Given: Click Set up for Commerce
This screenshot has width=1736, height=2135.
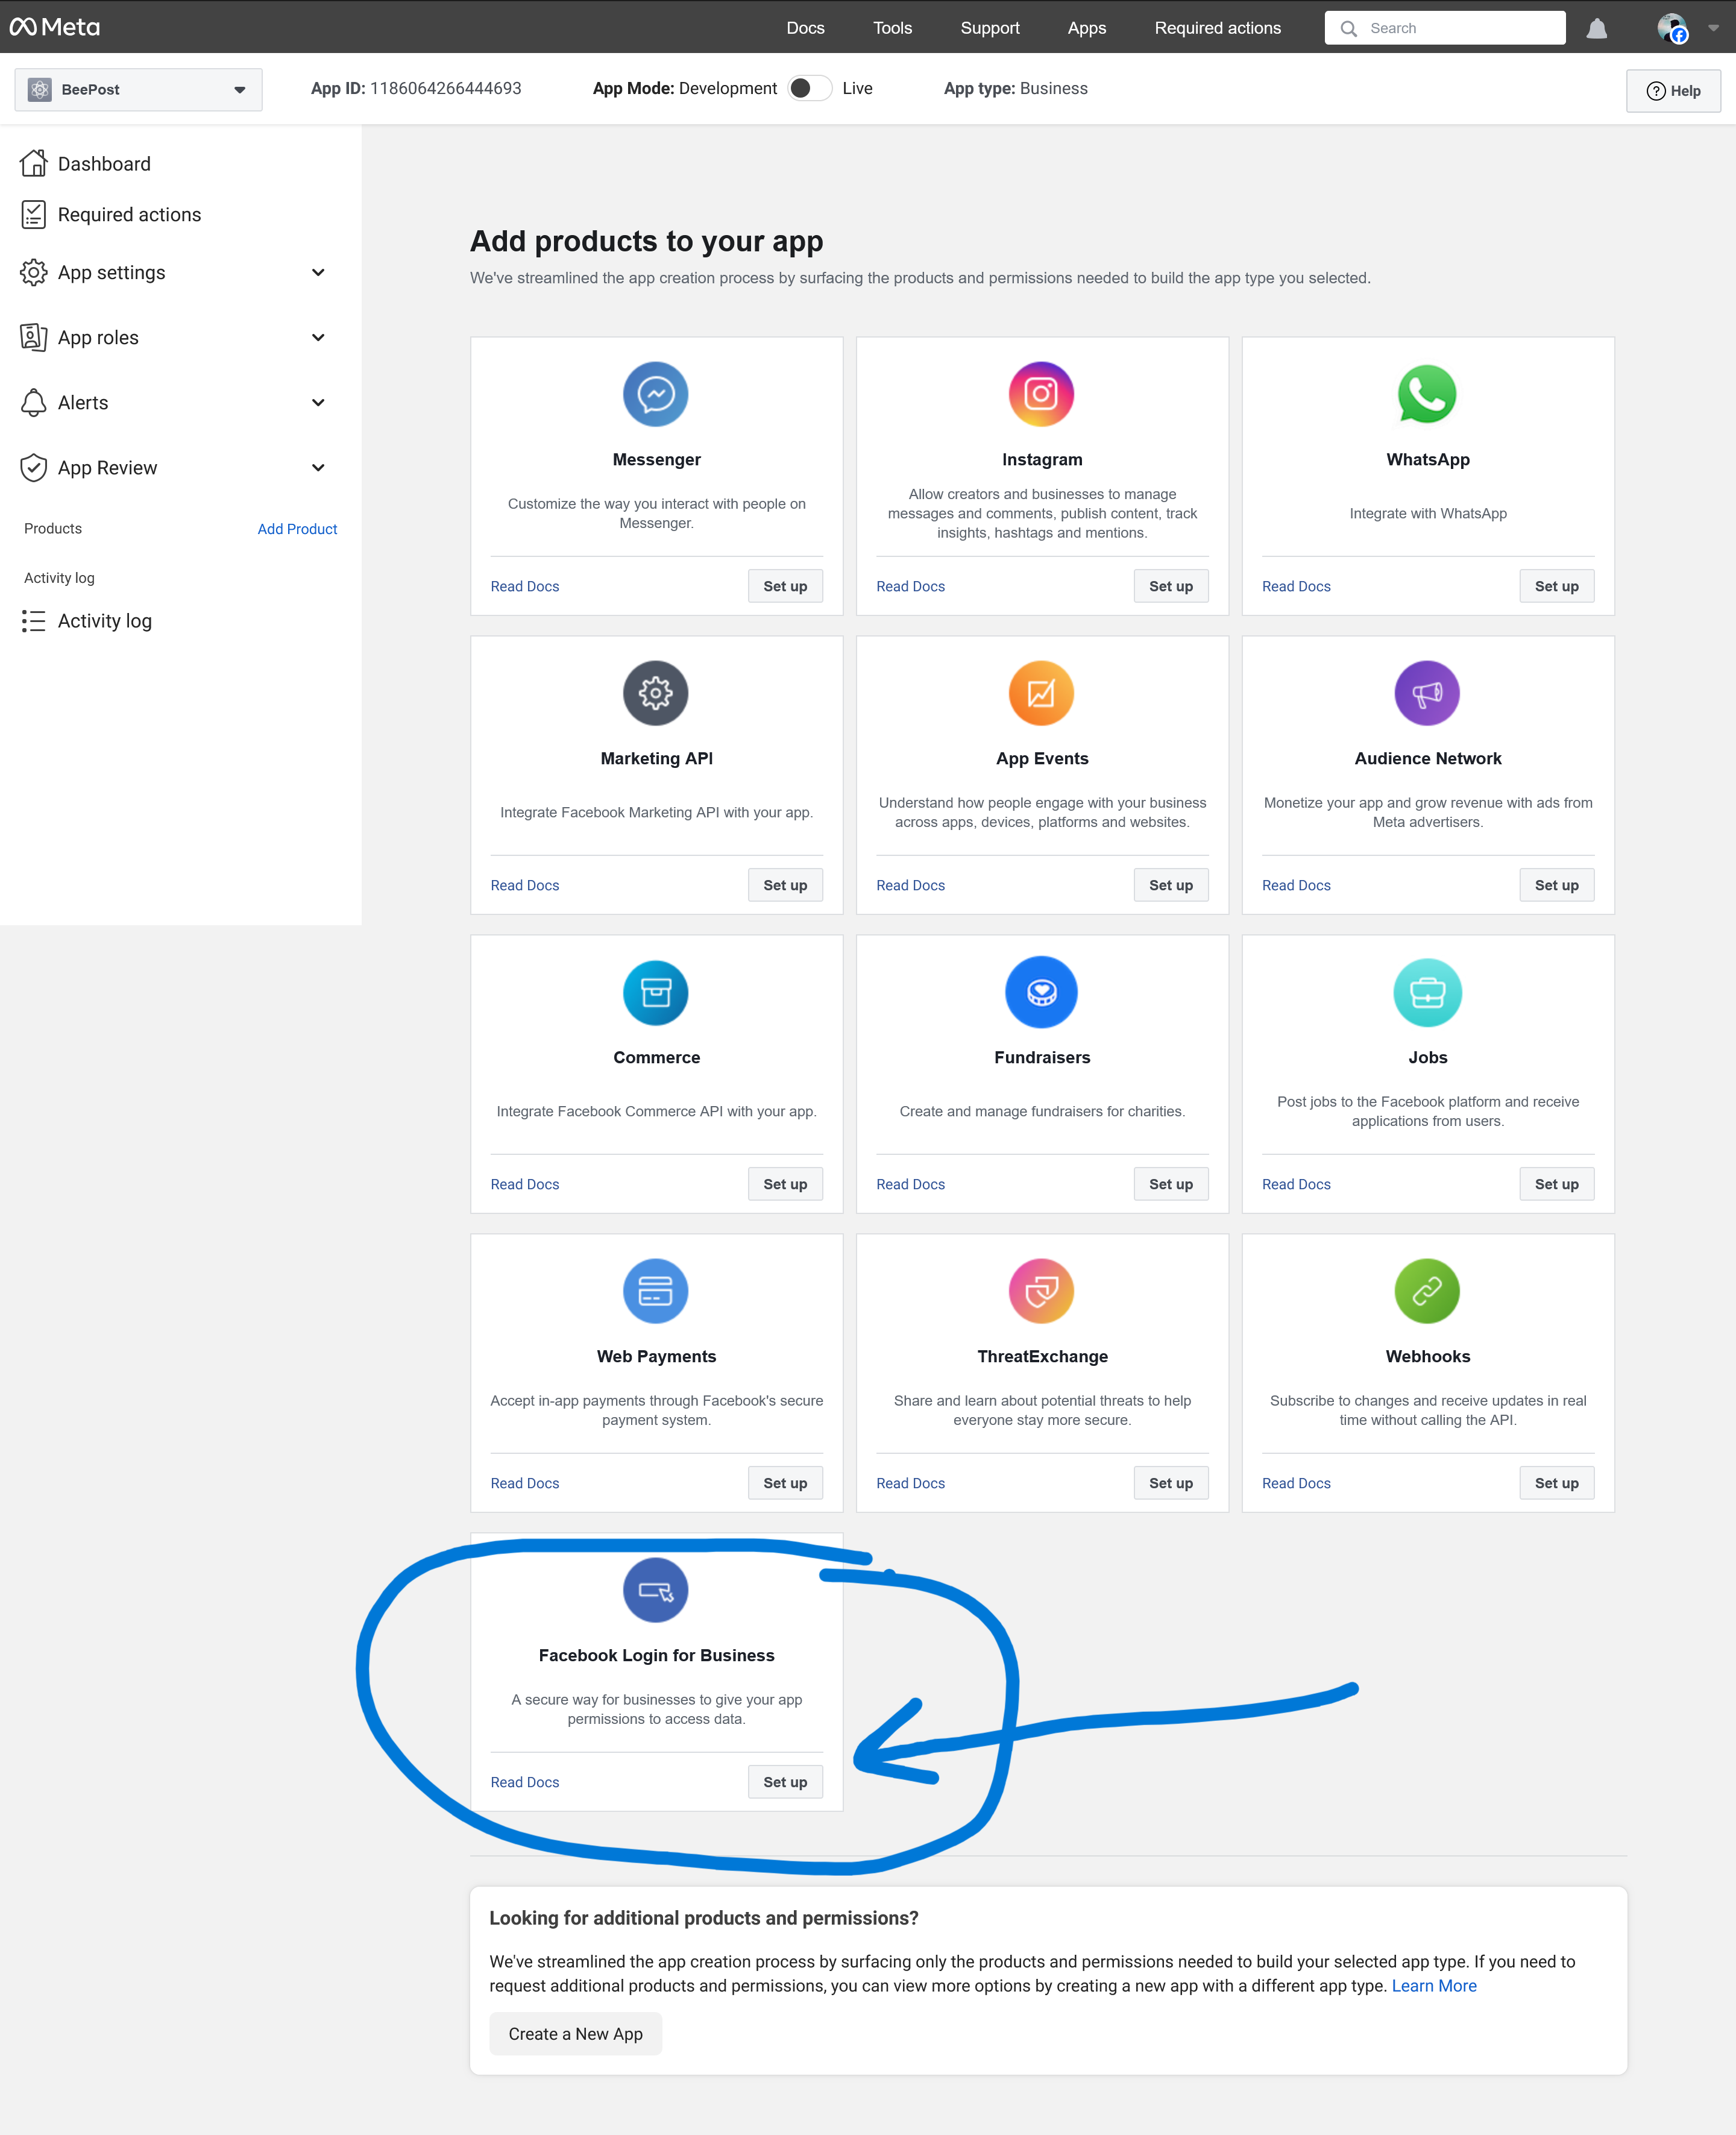Looking at the screenshot, I should [785, 1184].
